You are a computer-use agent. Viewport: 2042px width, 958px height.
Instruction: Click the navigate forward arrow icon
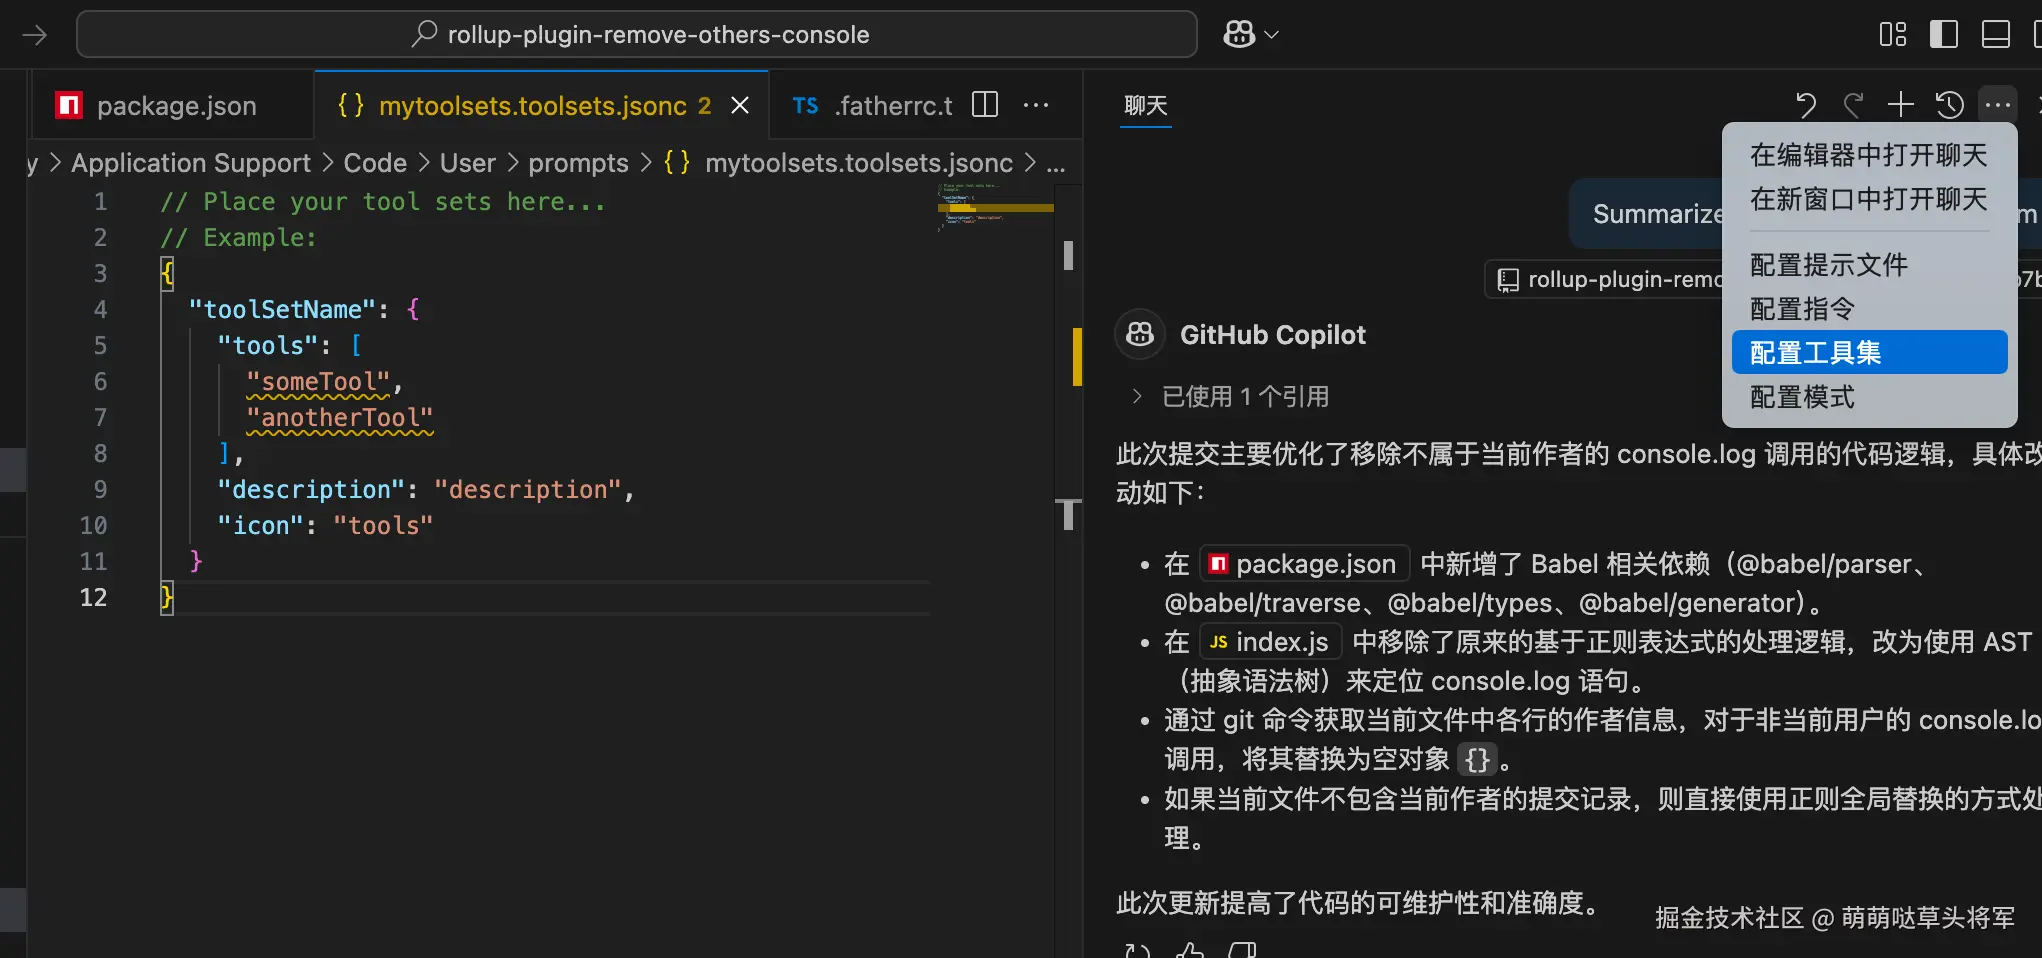click(35, 35)
